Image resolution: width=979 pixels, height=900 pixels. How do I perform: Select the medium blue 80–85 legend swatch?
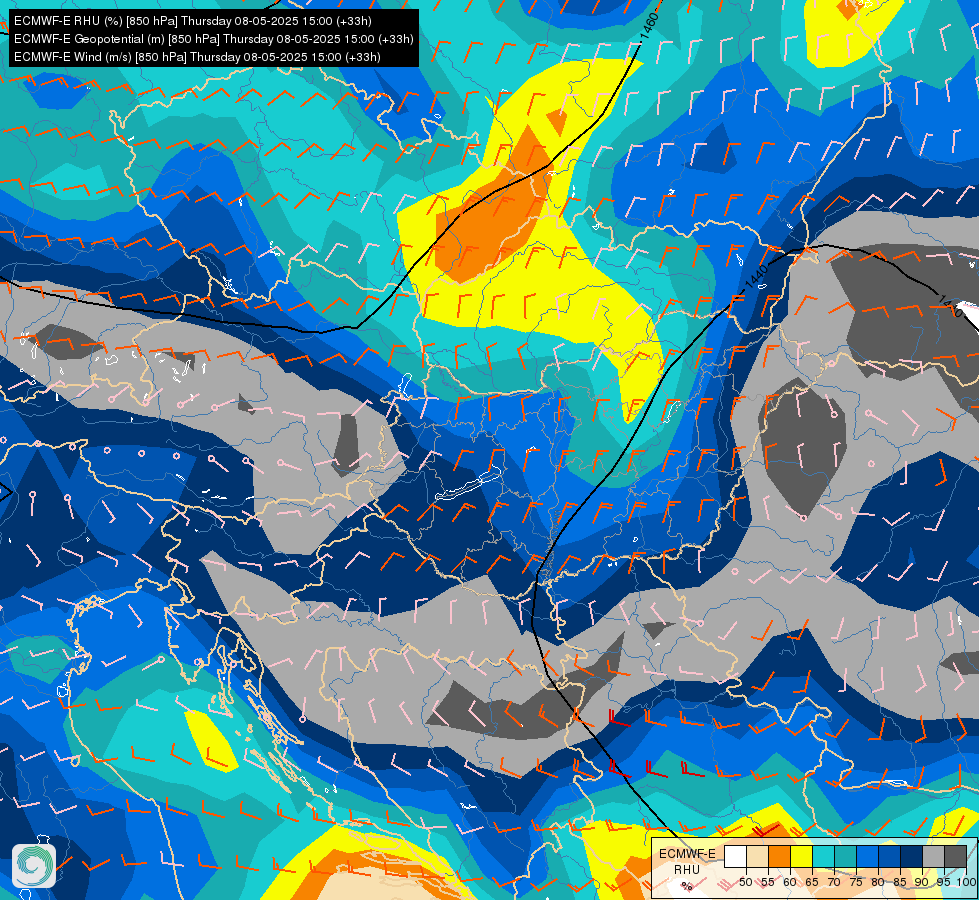(889, 856)
